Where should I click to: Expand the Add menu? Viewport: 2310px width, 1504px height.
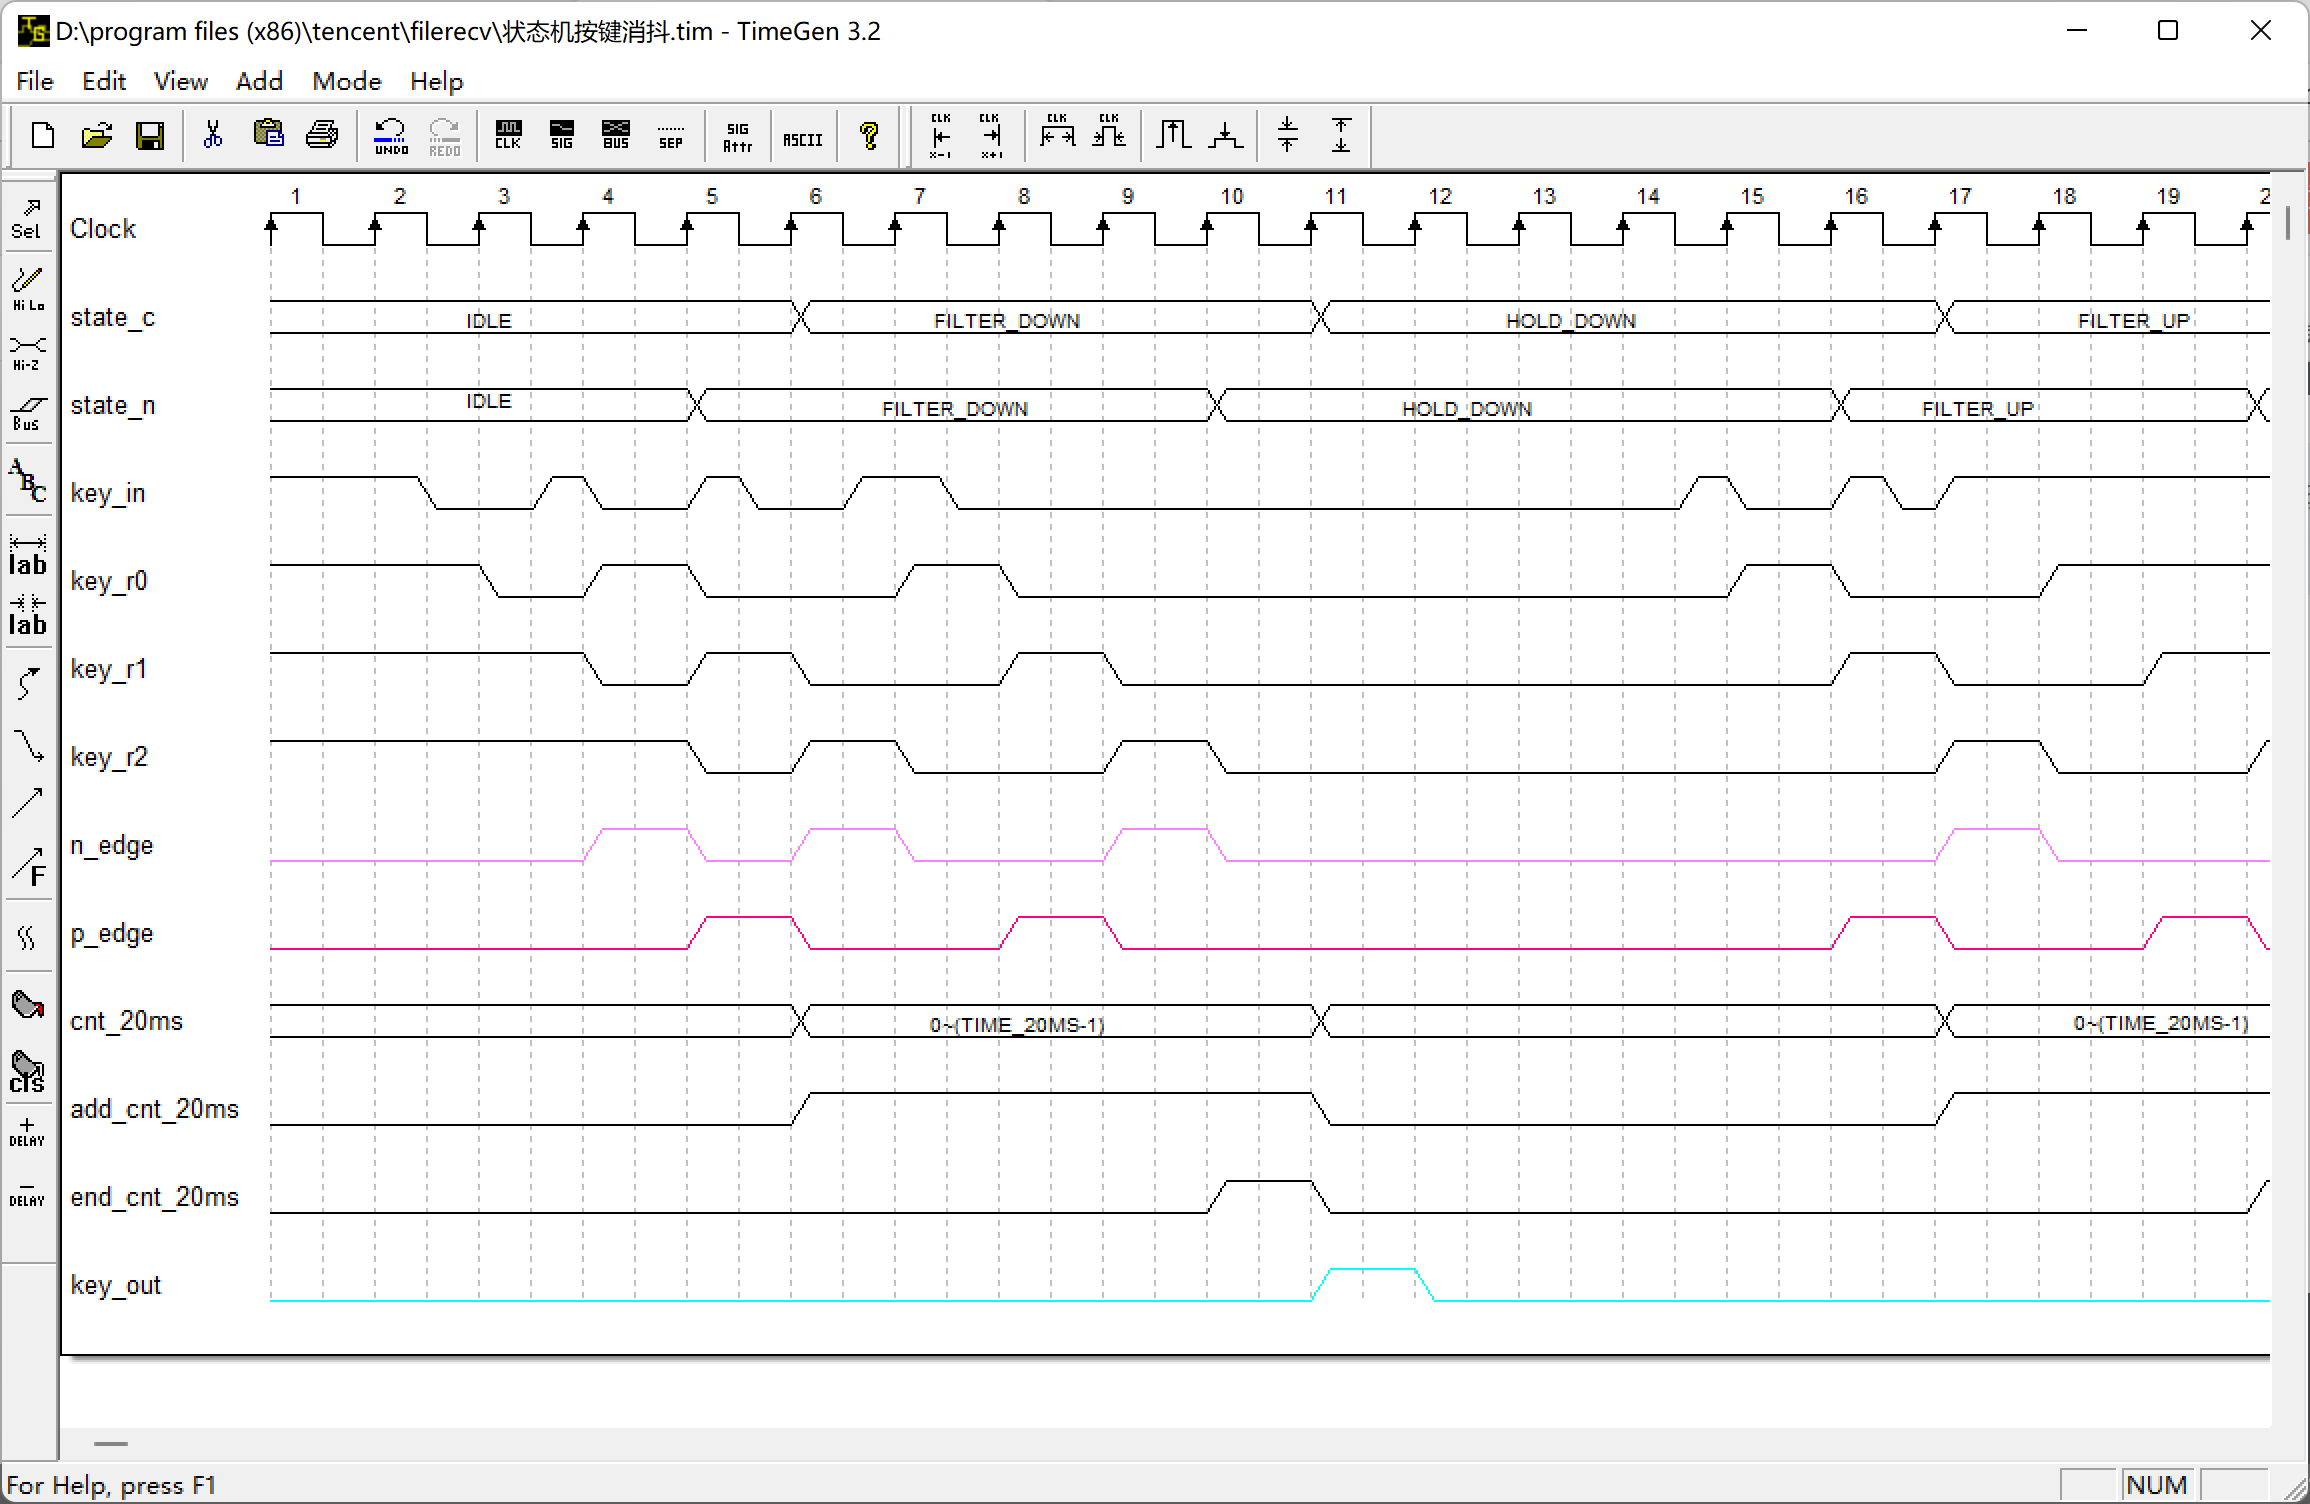click(x=259, y=81)
